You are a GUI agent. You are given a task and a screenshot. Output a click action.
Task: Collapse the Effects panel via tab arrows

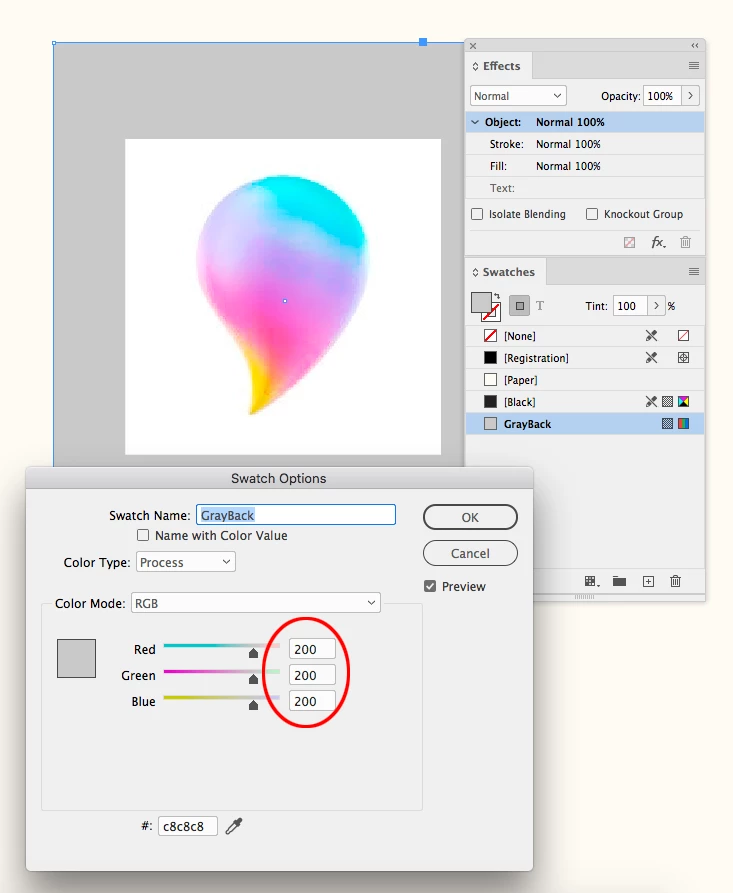click(x=475, y=67)
